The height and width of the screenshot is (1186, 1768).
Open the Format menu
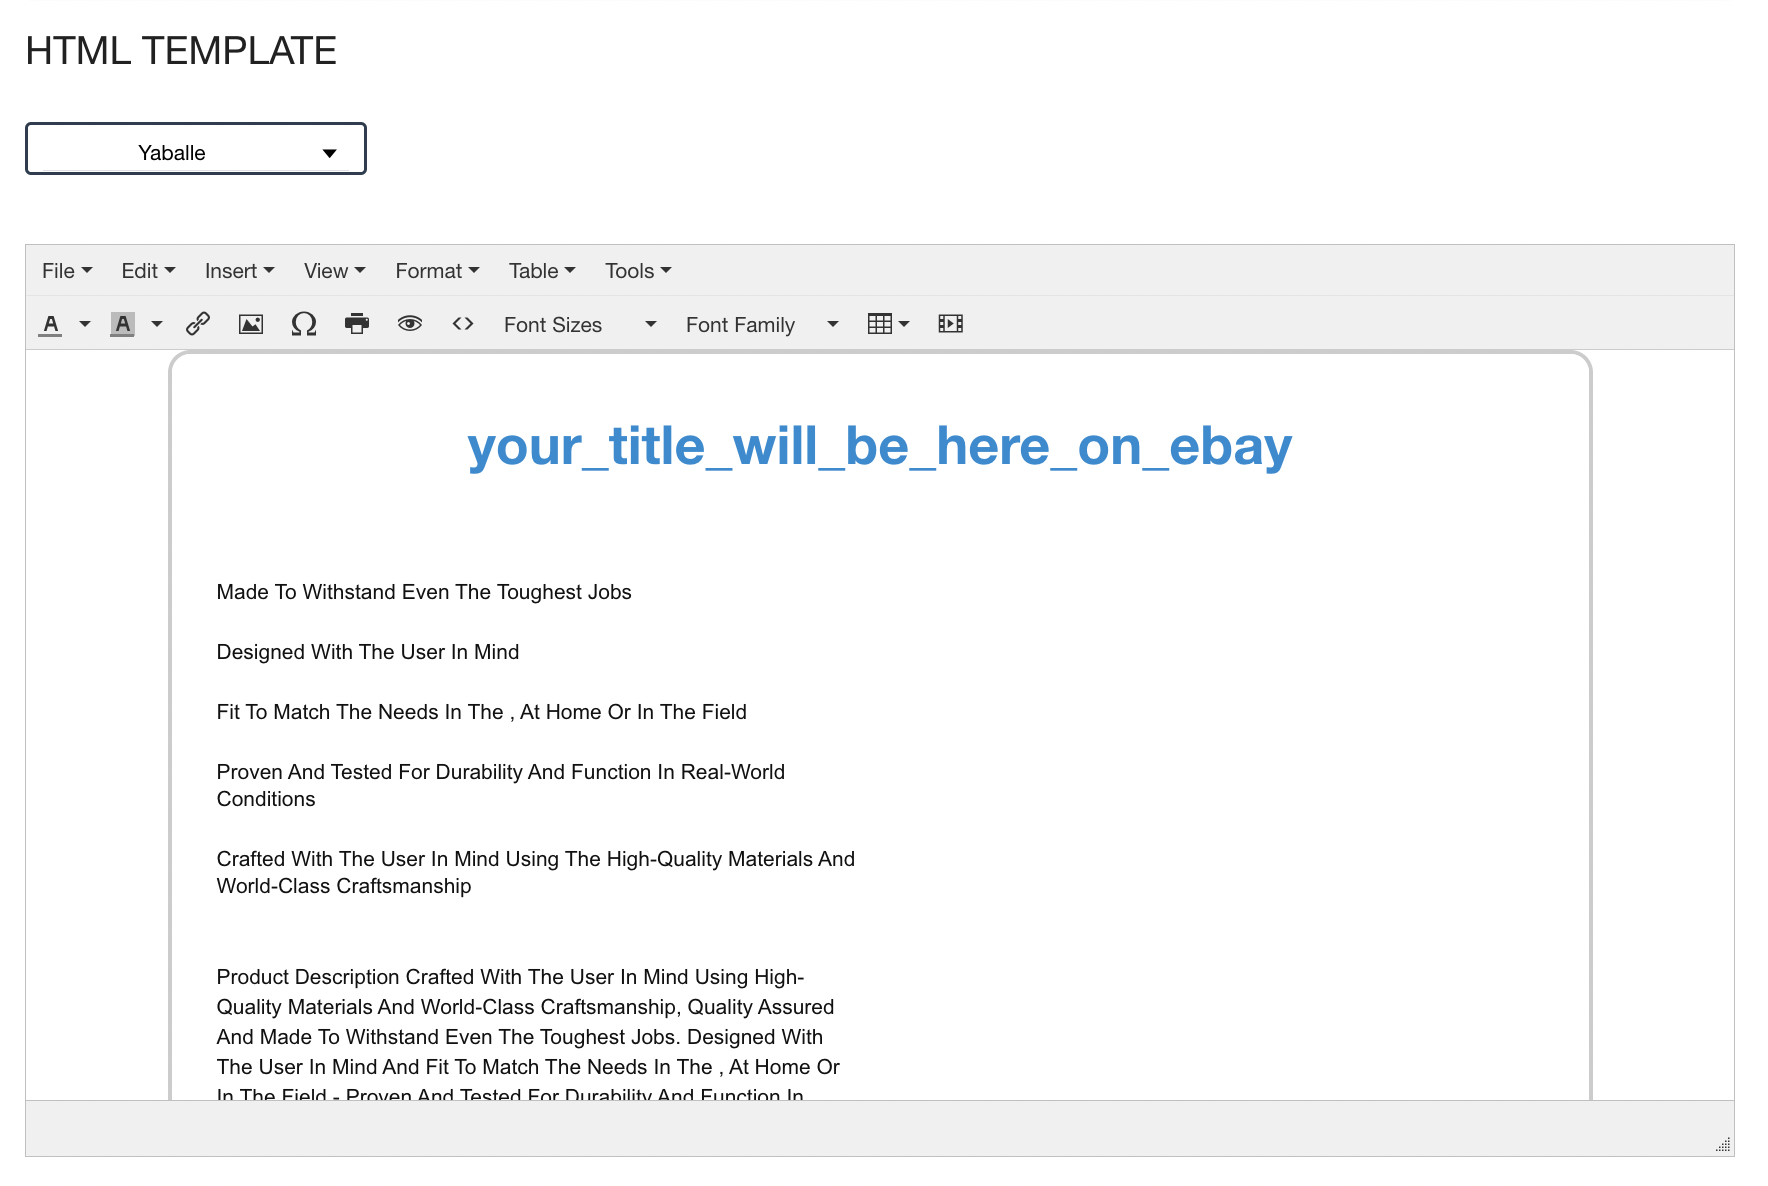pyautogui.click(x=438, y=271)
